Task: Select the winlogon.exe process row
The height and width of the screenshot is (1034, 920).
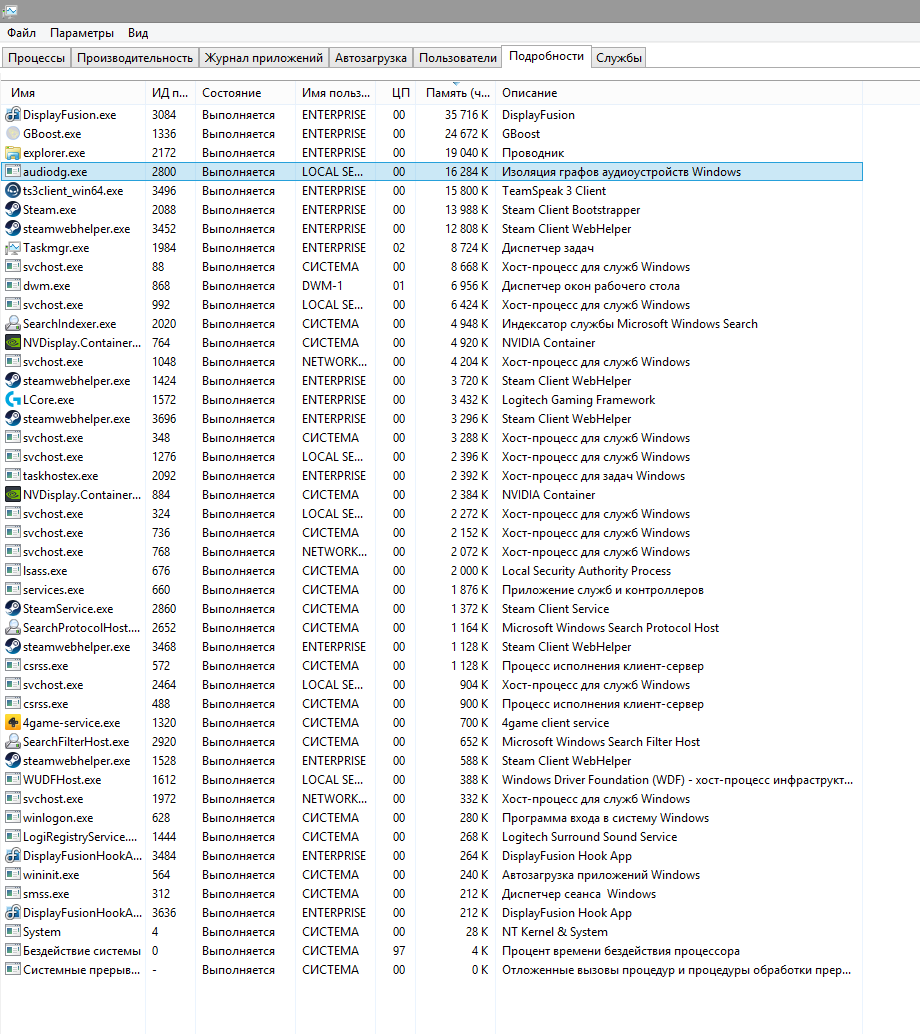Action: [432, 818]
